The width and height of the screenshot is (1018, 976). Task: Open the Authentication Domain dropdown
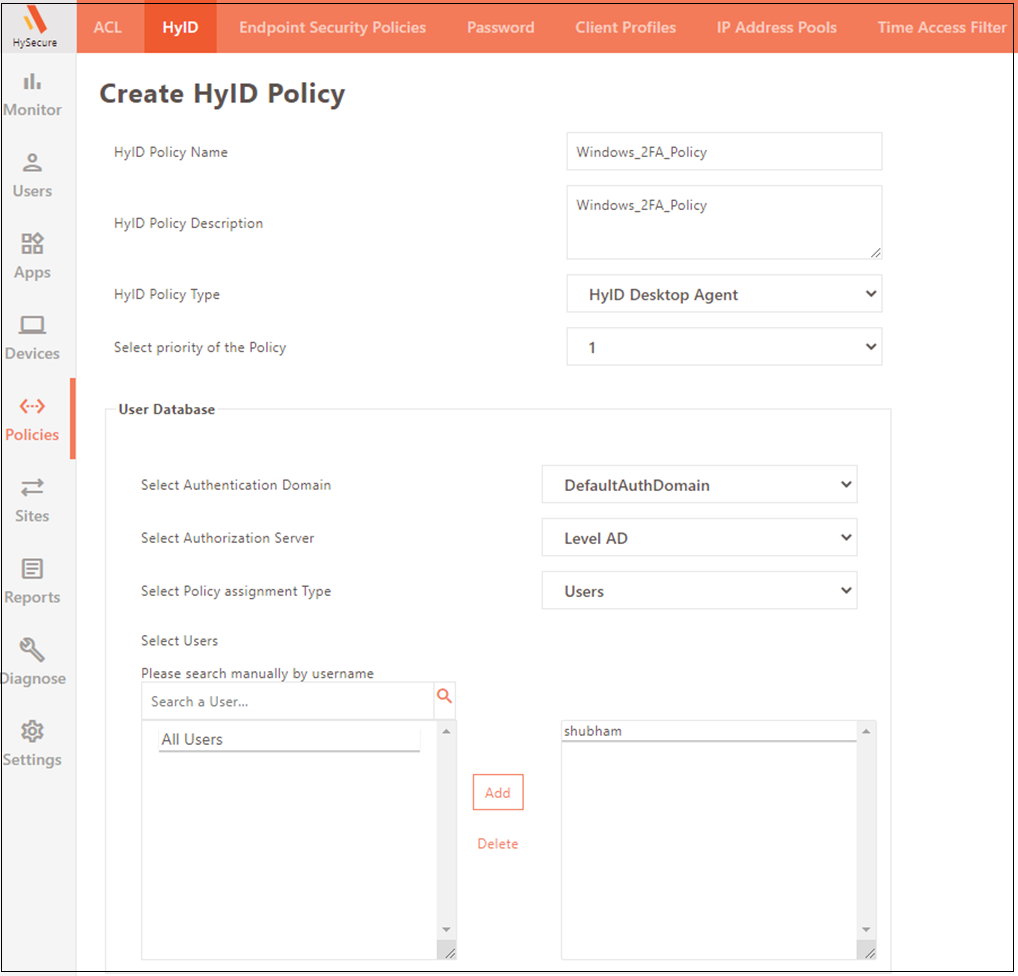(699, 484)
